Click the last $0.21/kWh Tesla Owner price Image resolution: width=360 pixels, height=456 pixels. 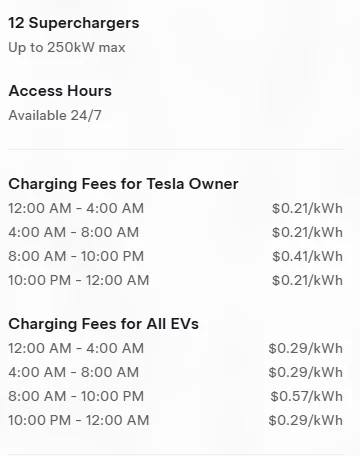click(x=307, y=280)
